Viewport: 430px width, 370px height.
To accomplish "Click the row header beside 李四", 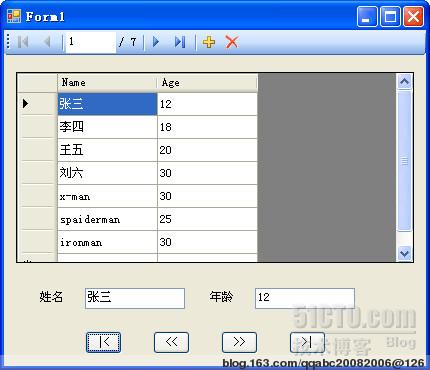I will click(x=37, y=127).
